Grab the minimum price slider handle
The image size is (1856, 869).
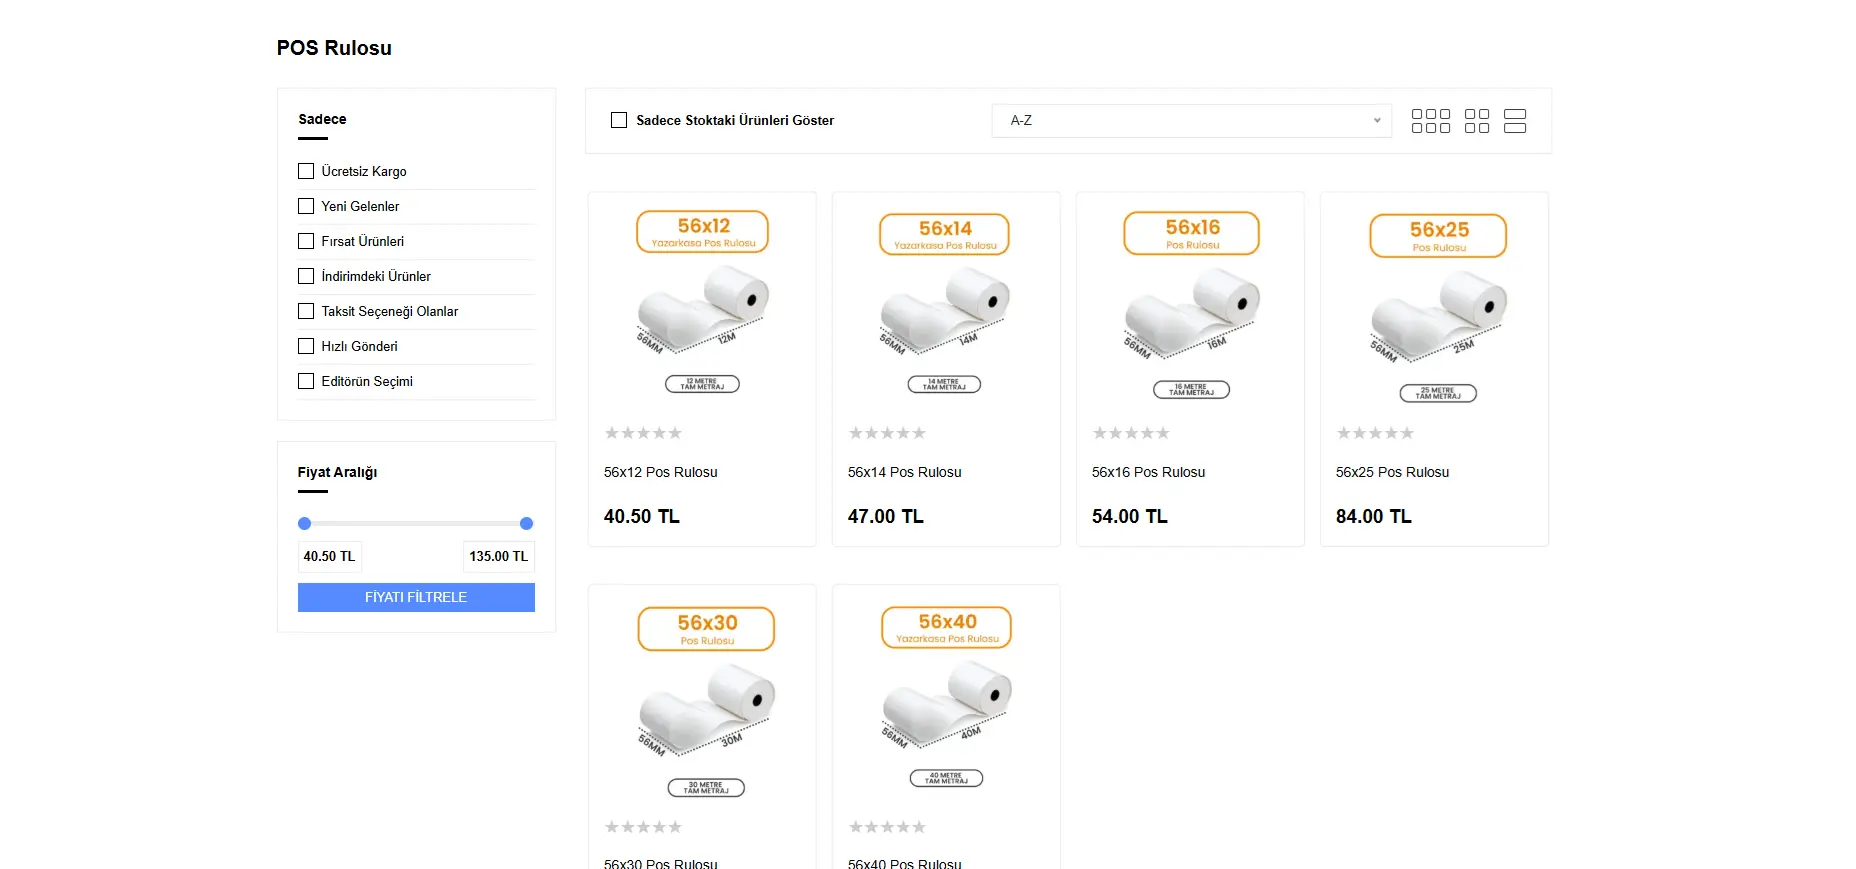305,523
